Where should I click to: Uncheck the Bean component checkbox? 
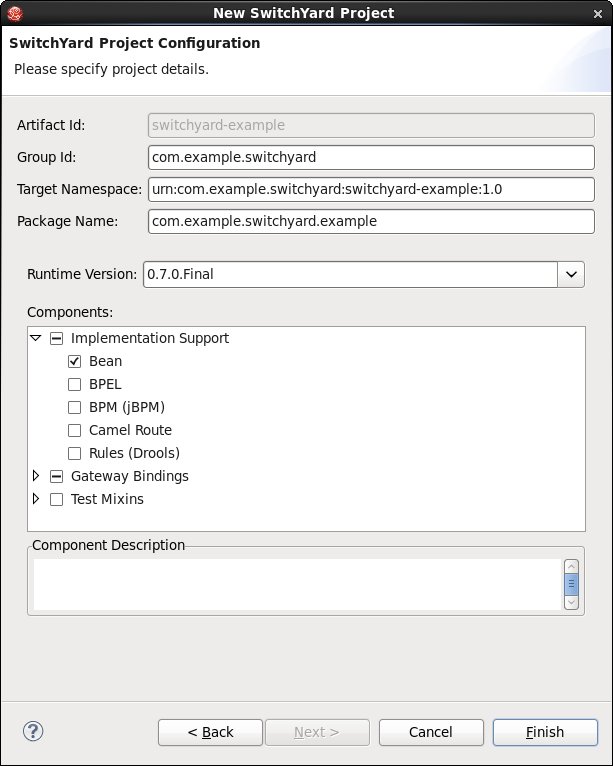pyautogui.click(x=74, y=362)
